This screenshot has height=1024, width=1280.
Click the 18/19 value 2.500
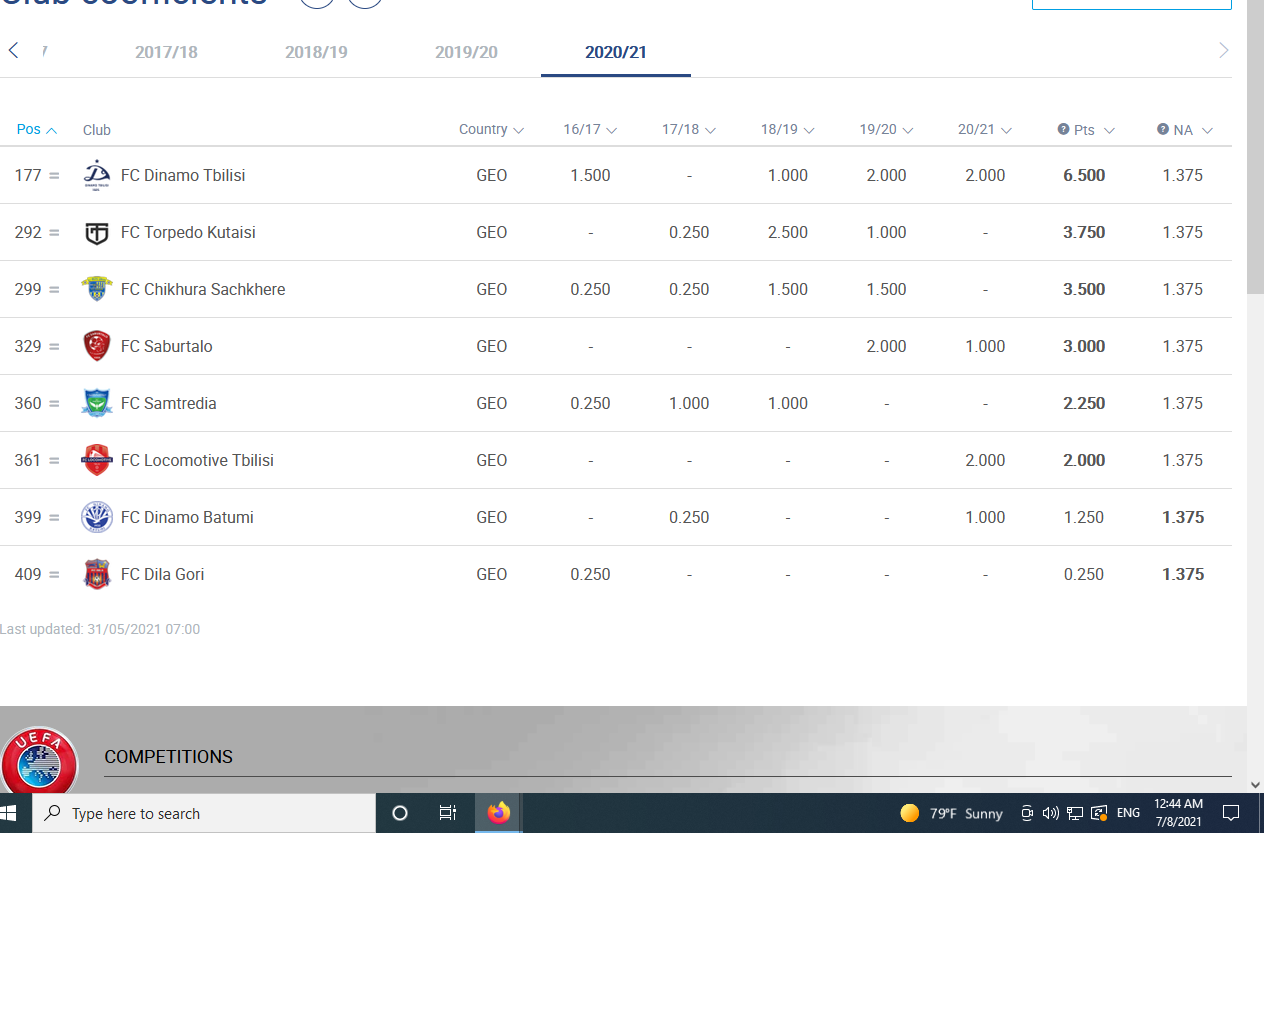(788, 232)
